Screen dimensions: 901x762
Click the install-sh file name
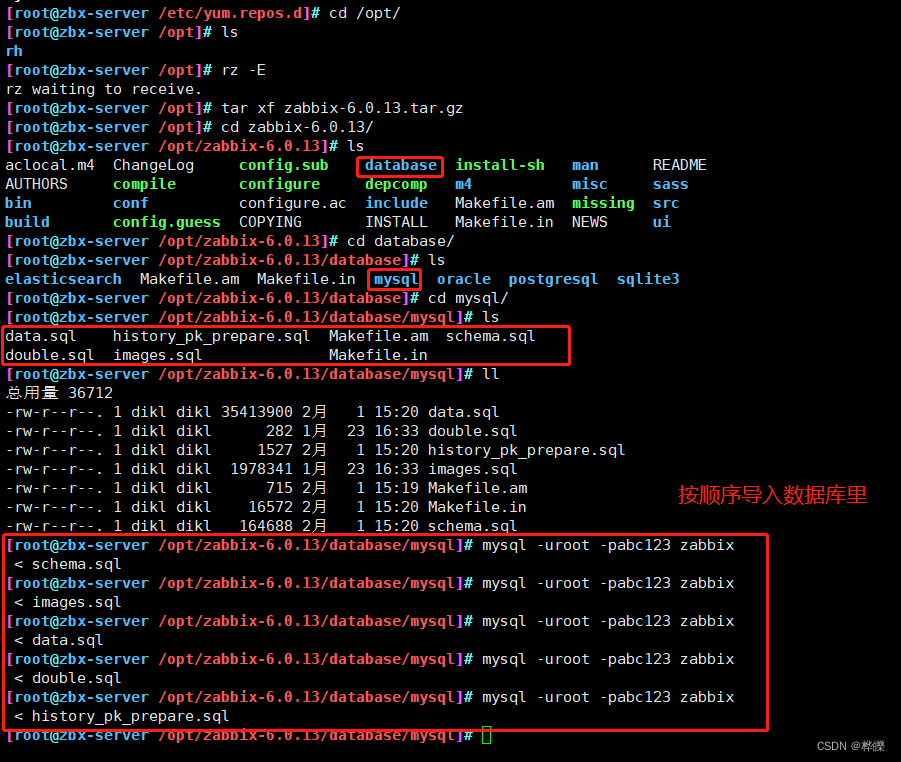(500, 166)
